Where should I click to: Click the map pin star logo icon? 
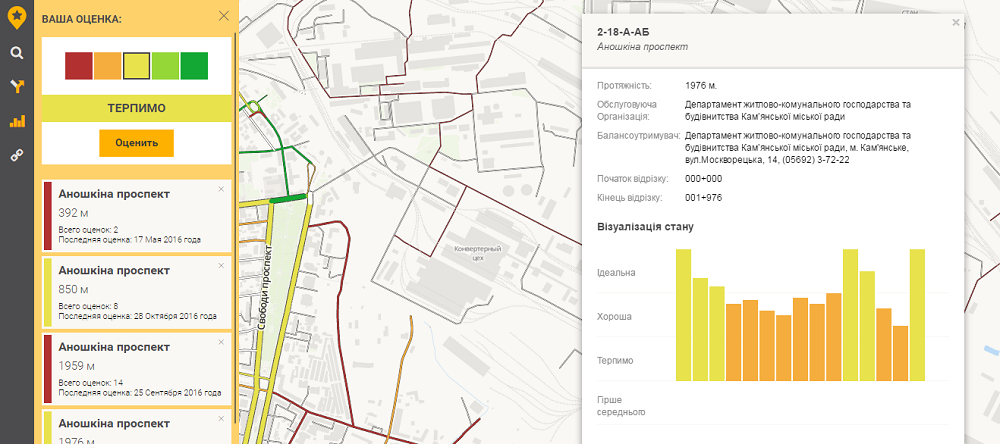[16, 16]
